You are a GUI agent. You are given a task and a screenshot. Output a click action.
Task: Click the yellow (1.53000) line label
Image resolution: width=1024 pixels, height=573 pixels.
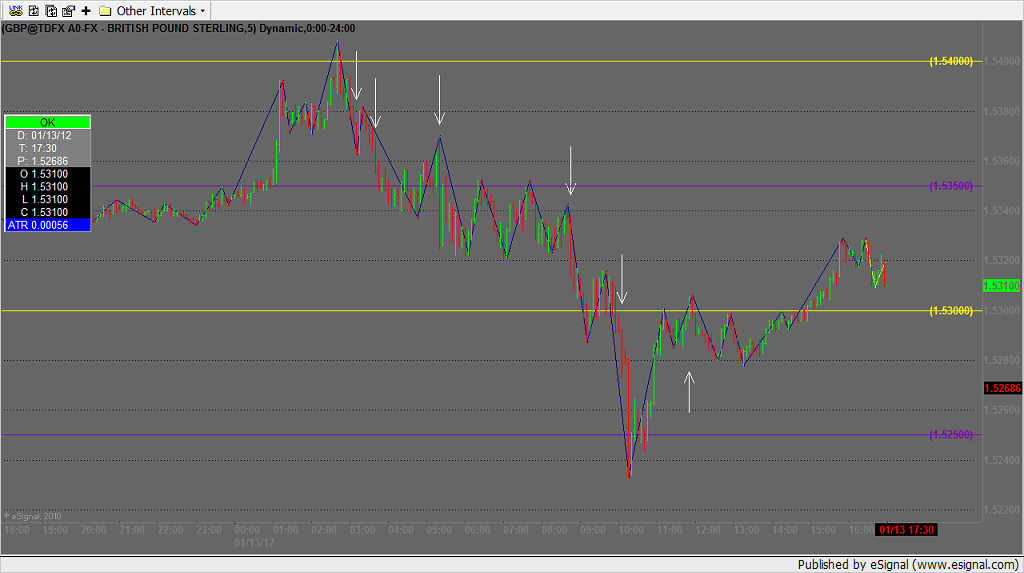[951, 310]
